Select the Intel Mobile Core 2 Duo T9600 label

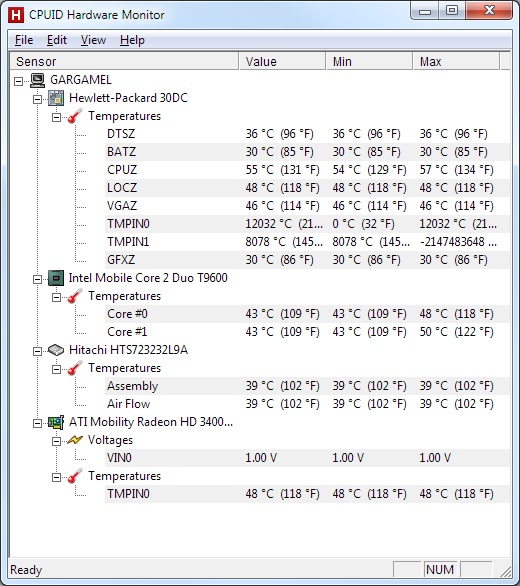(148, 278)
